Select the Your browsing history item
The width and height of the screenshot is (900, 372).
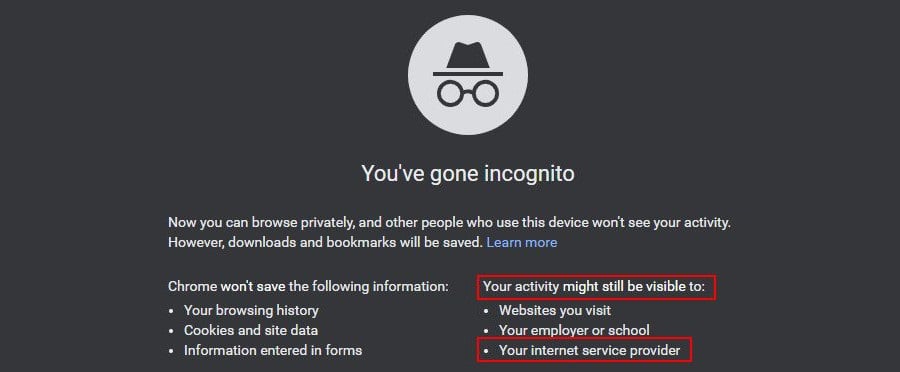(x=251, y=311)
